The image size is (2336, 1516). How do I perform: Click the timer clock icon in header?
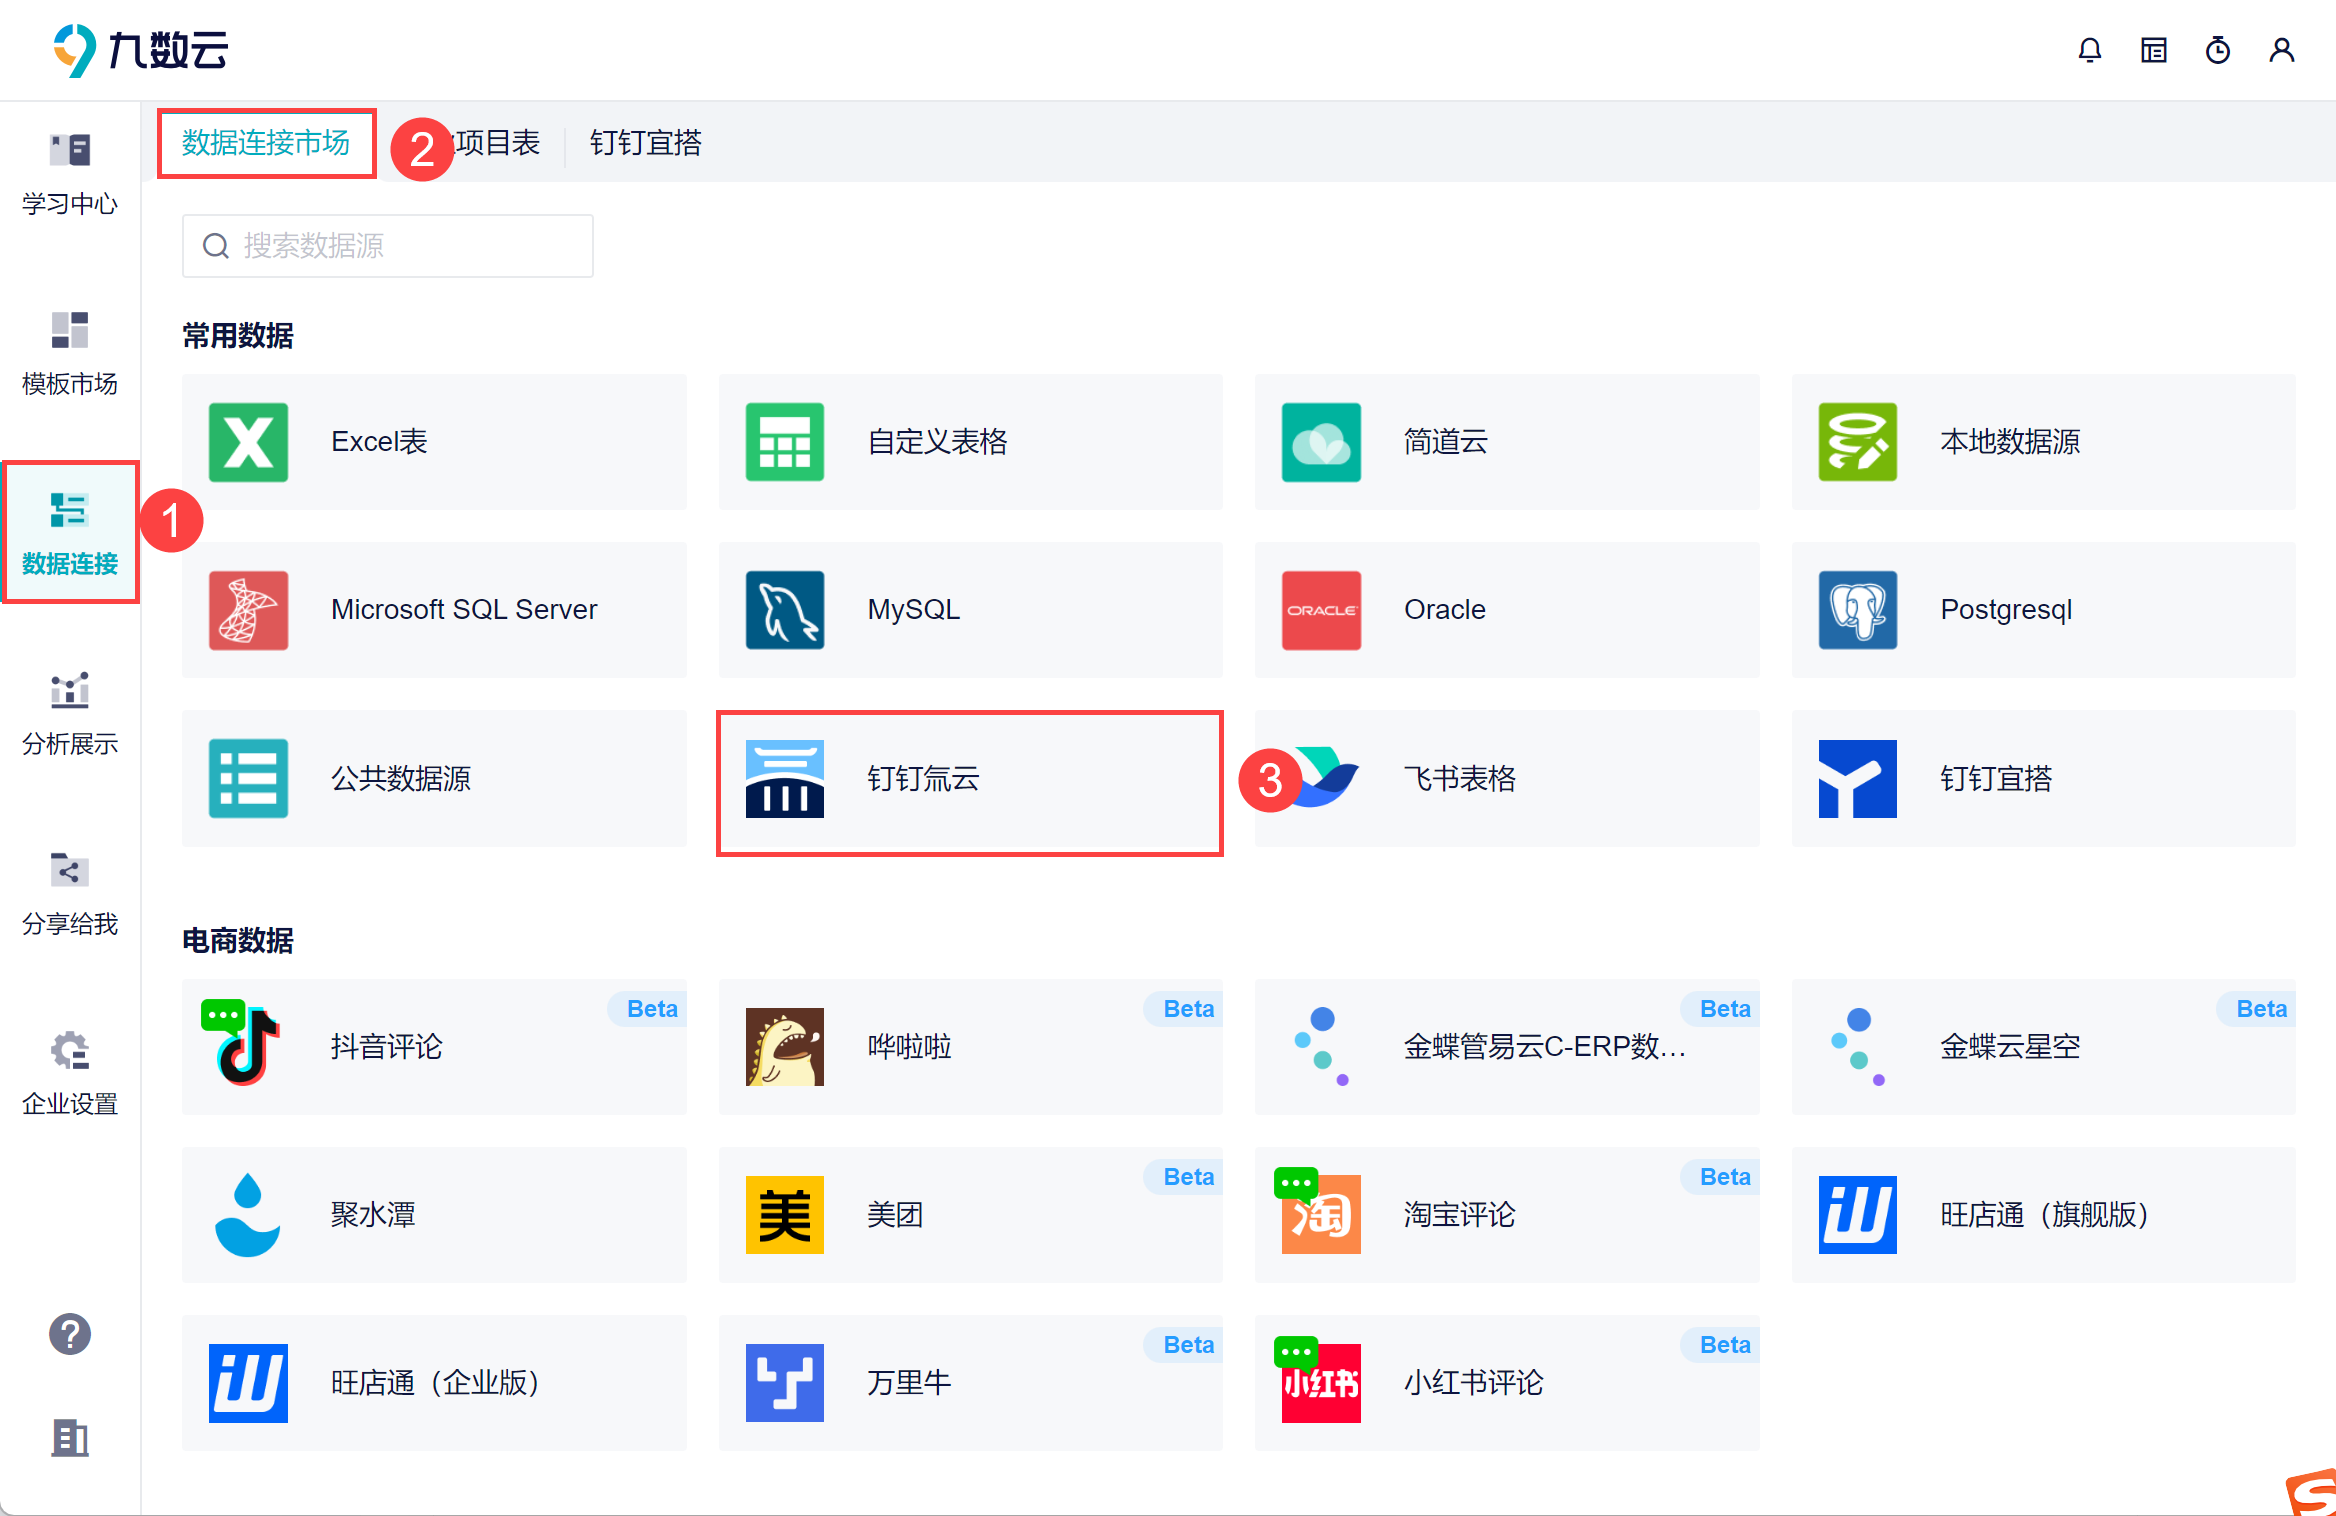point(2217,50)
